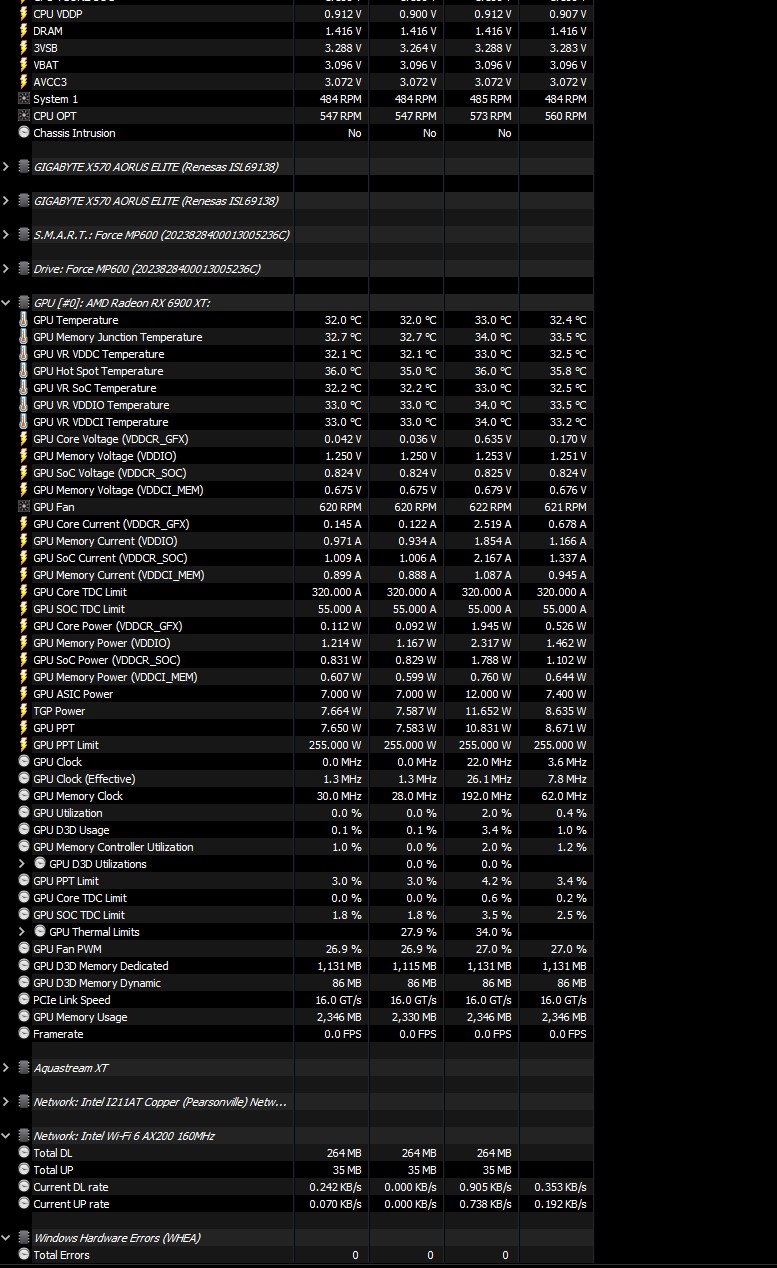Select the GPU Memory Power (VDDCI_MEM) row
Screen dimensions: 777x1268
point(297,677)
